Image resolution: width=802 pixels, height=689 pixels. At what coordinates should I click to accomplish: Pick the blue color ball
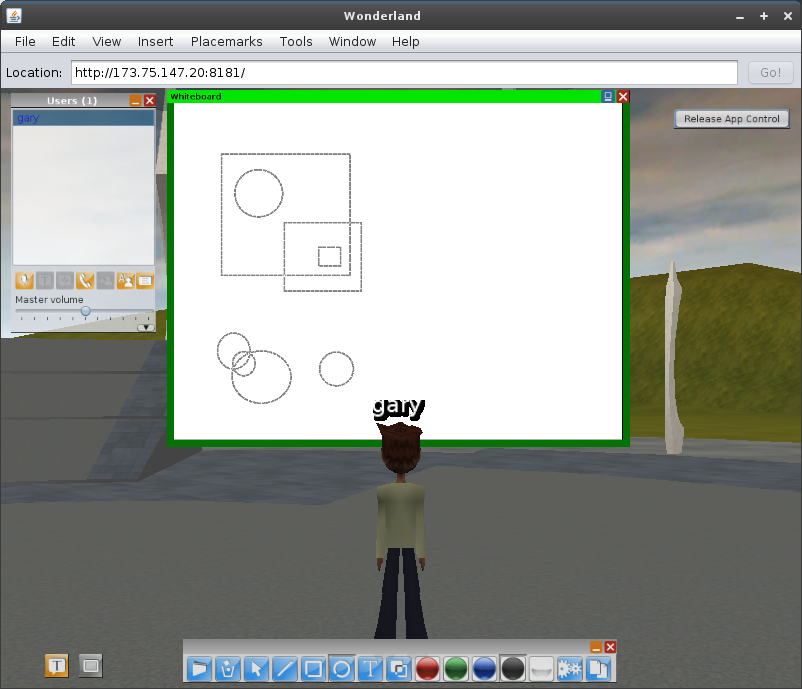tap(484, 668)
